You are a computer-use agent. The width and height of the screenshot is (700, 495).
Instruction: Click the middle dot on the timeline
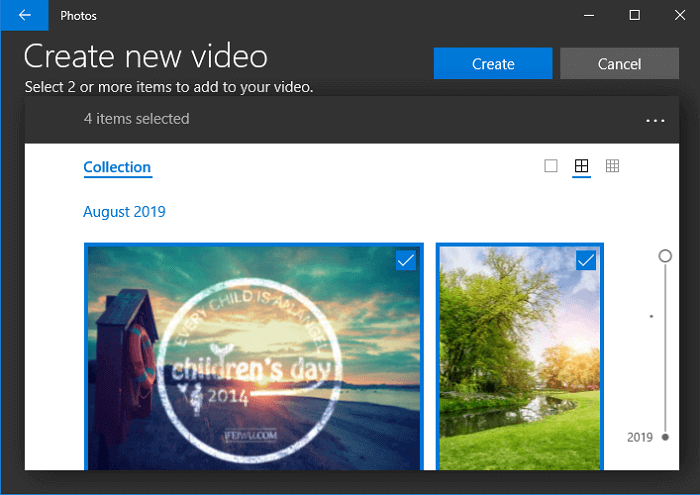652,316
